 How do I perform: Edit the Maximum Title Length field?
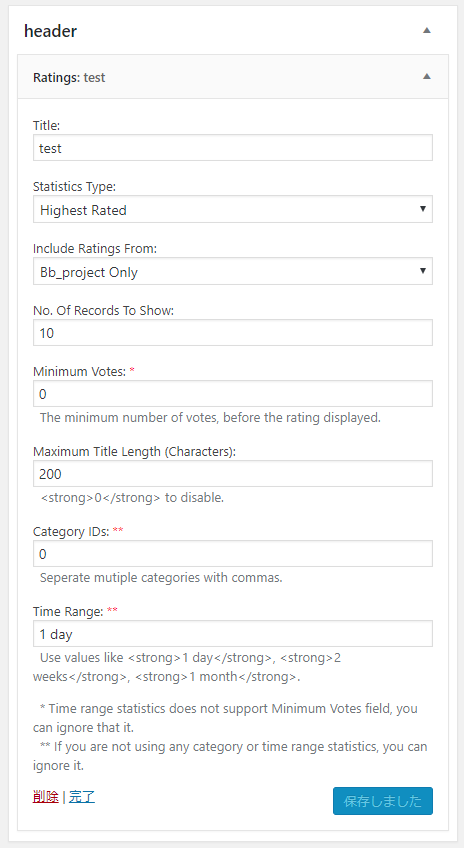point(233,474)
